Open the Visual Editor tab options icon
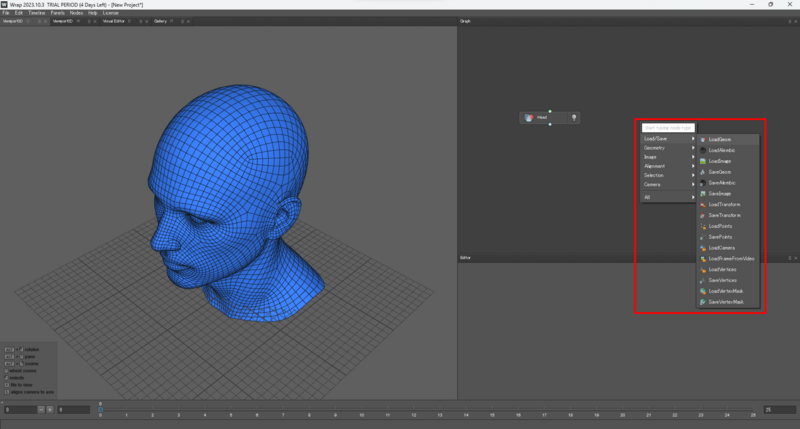This screenshot has width=800, height=429. click(x=141, y=21)
